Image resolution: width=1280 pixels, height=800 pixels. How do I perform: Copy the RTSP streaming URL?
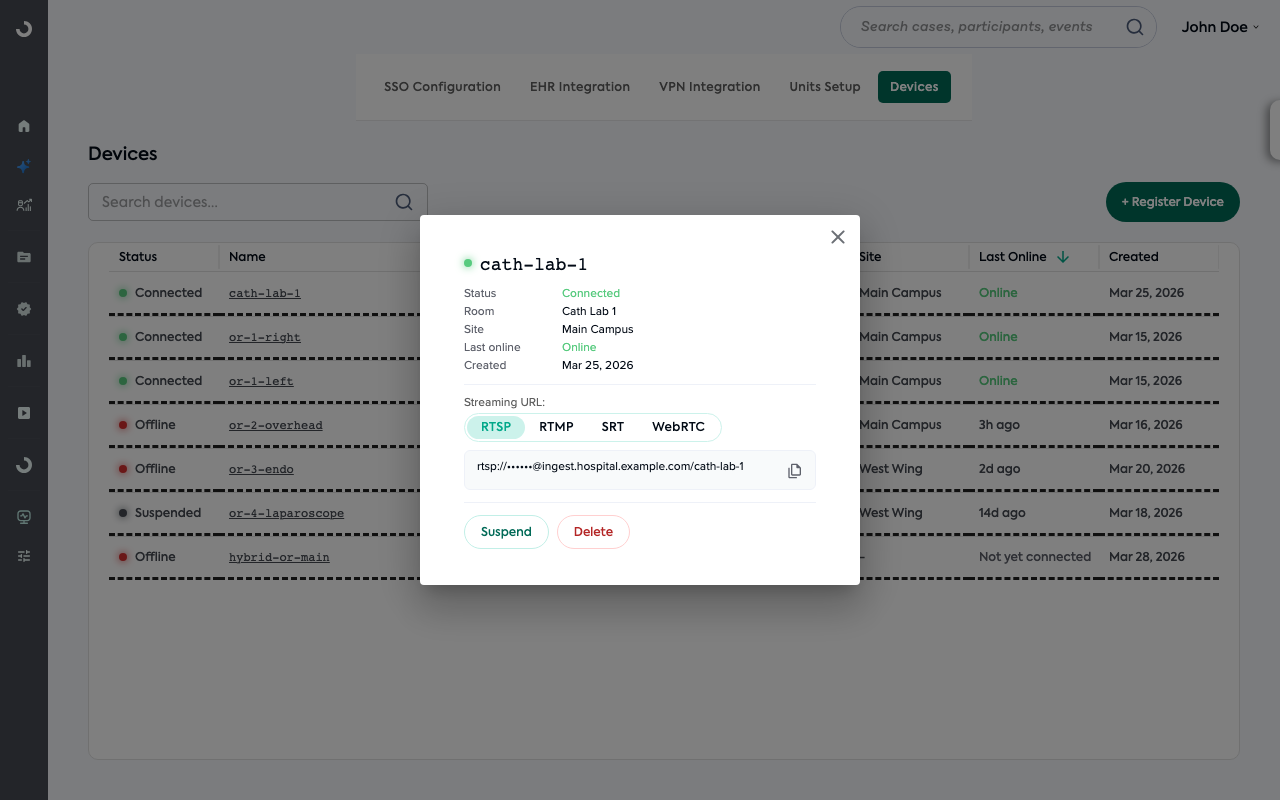coord(794,470)
